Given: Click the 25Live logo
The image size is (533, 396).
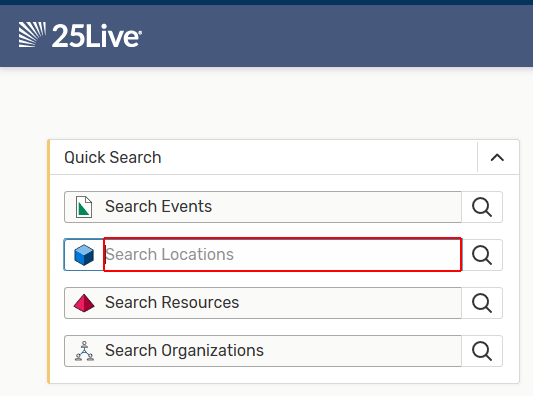Looking at the screenshot, I should point(80,35).
